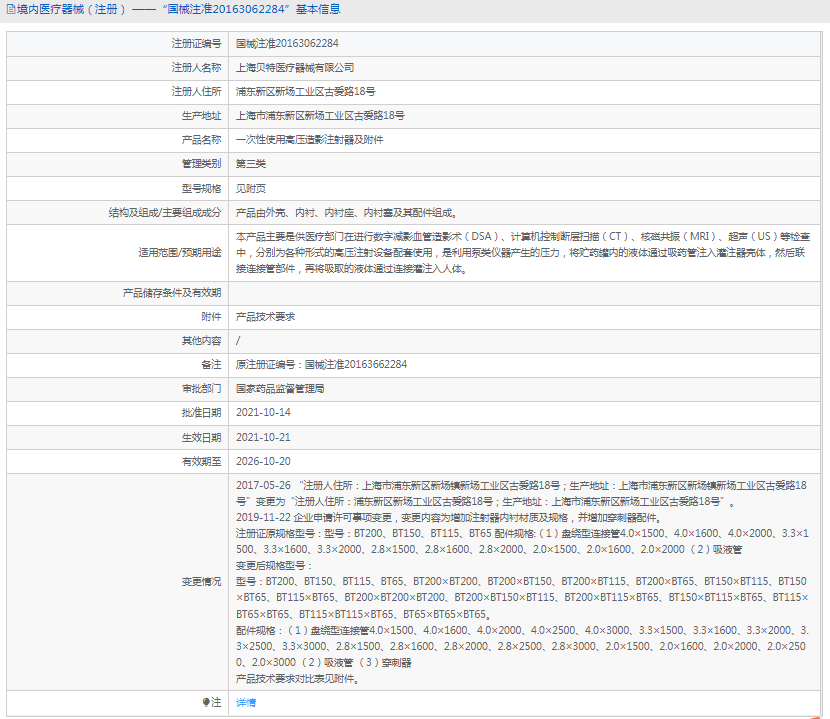The width and height of the screenshot is (830, 719).
Task: Click the 其他内容 label
Action: click(201, 340)
